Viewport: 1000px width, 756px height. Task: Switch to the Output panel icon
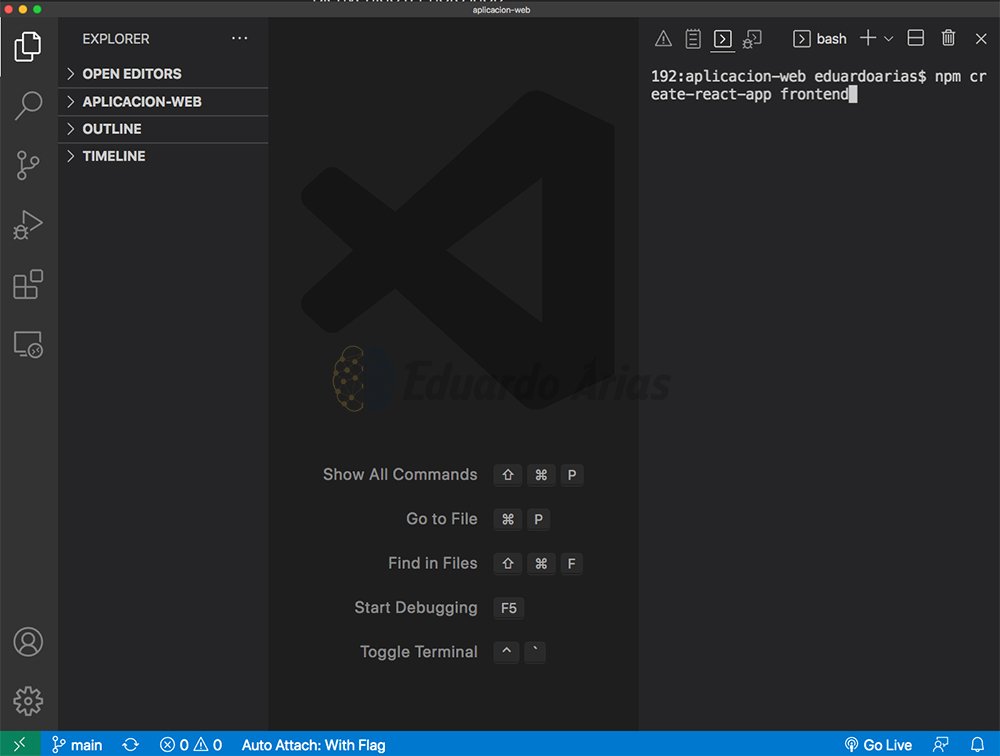(693, 39)
